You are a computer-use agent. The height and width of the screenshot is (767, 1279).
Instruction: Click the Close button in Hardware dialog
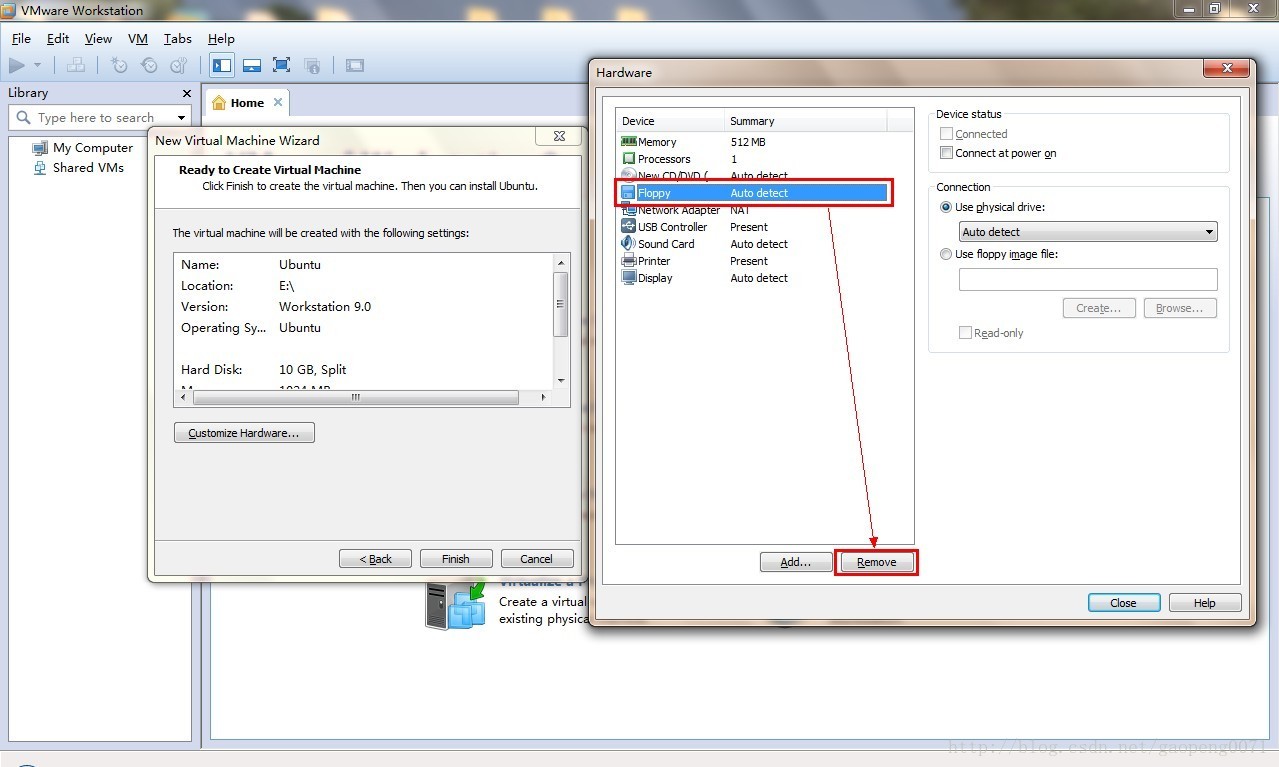pos(1124,603)
